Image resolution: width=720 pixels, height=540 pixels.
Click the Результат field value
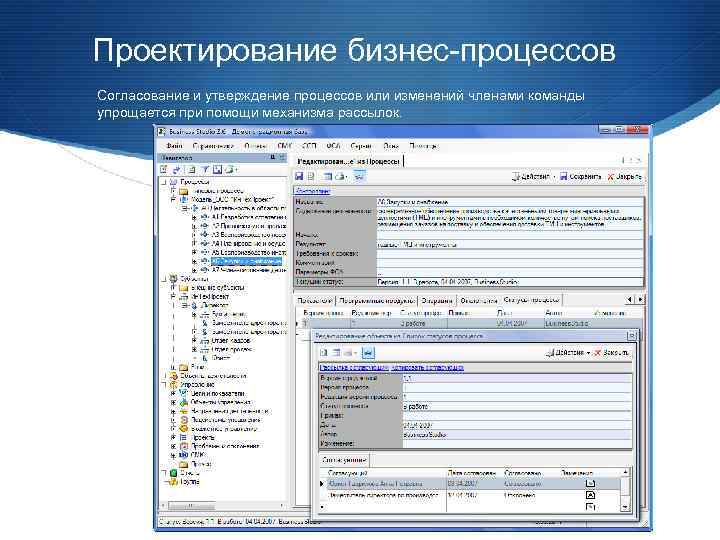click(x=509, y=244)
